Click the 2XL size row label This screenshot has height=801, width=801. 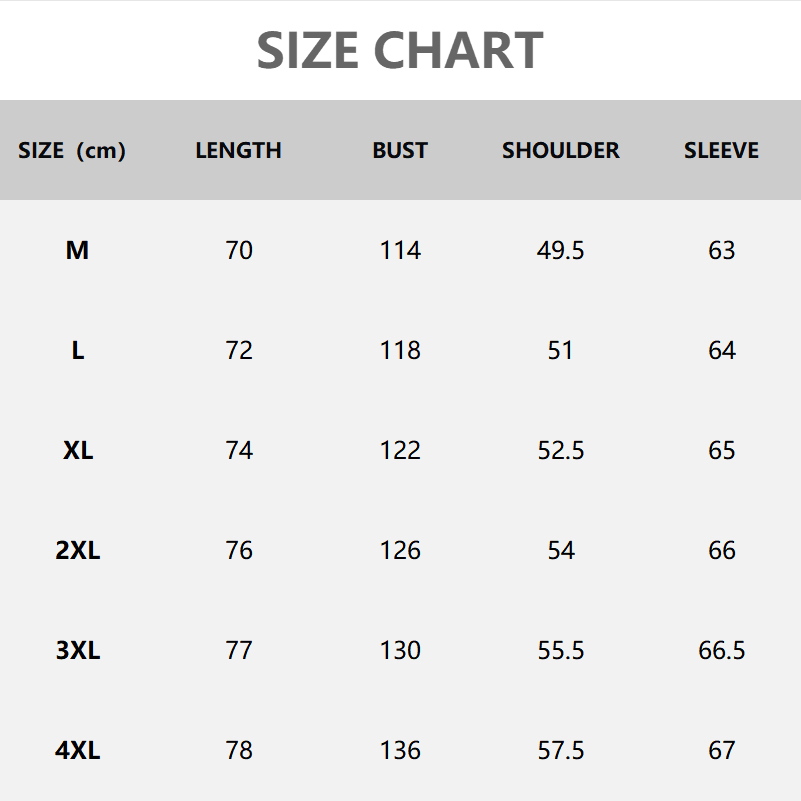[77, 550]
